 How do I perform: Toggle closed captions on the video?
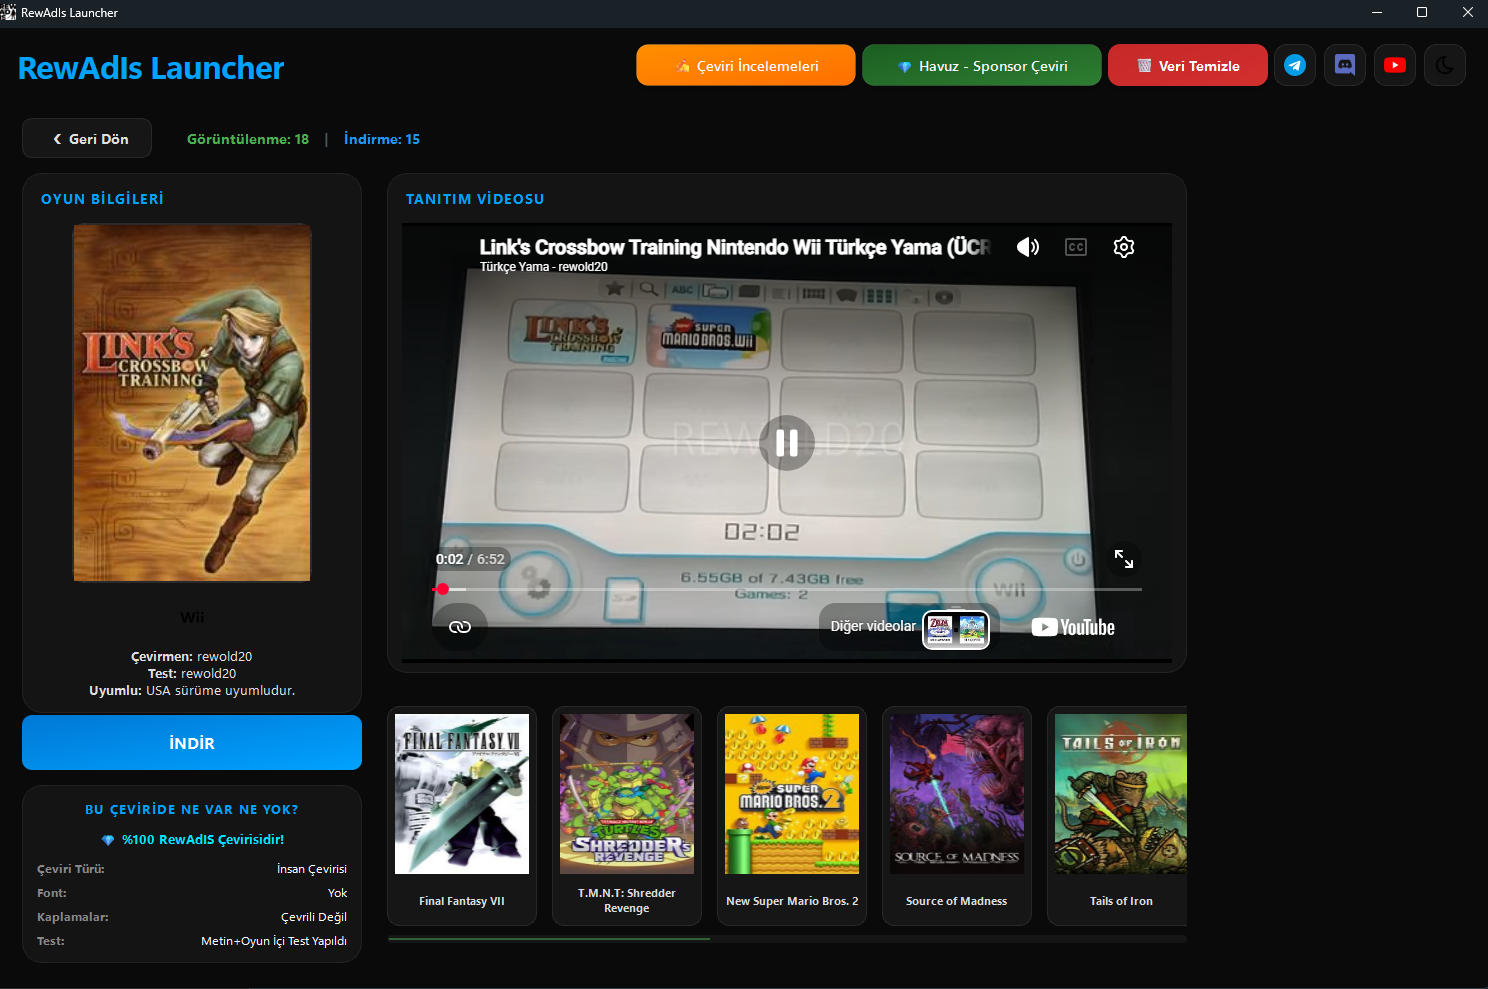pyautogui.click(x=1076, y=247)
